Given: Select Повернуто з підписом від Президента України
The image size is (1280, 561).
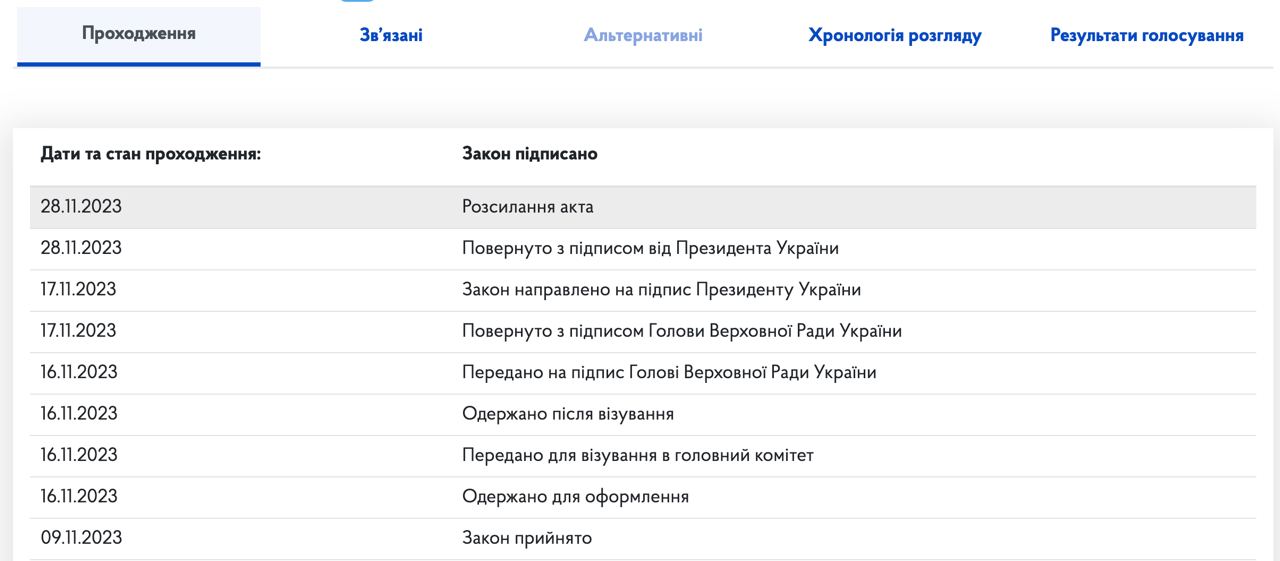Looking at the screenshot, I should pos(650,248).
